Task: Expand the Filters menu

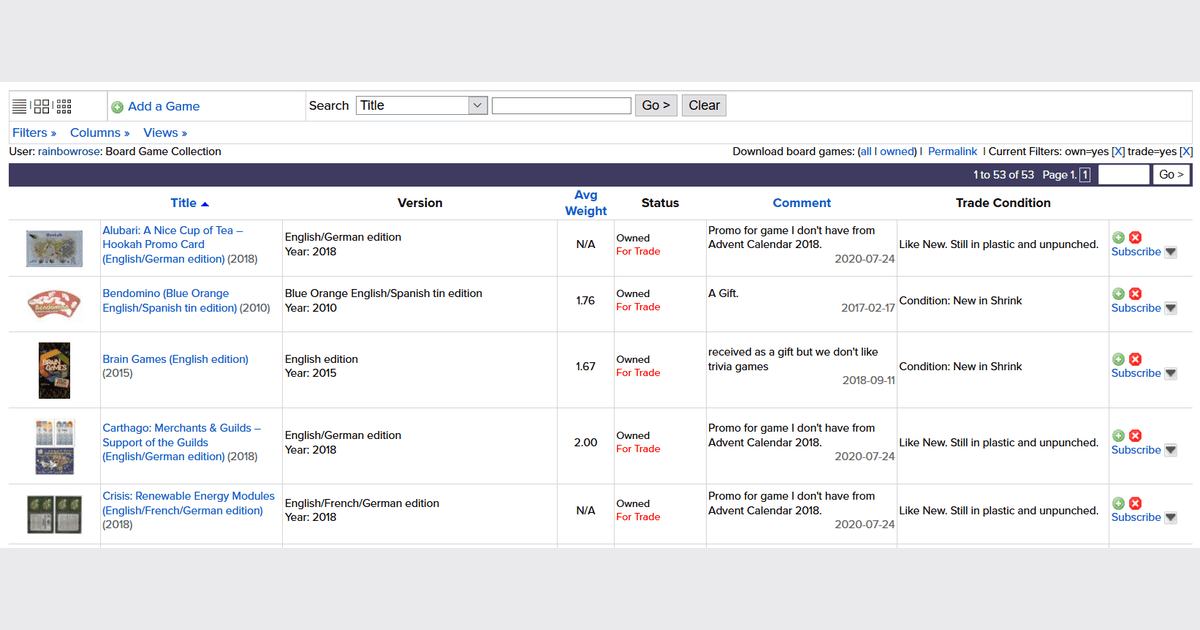Action: click(34, 132)
